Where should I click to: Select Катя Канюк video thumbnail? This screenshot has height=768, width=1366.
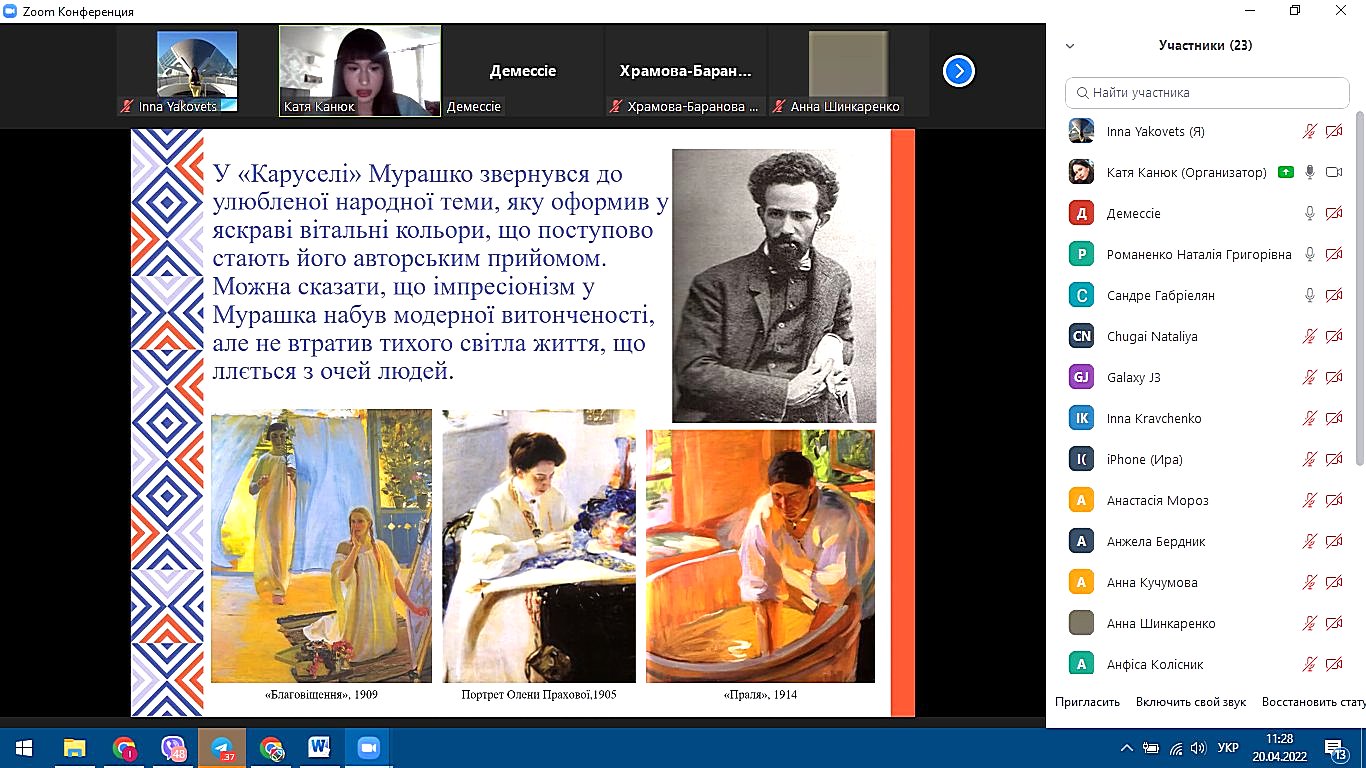[360, 71]
